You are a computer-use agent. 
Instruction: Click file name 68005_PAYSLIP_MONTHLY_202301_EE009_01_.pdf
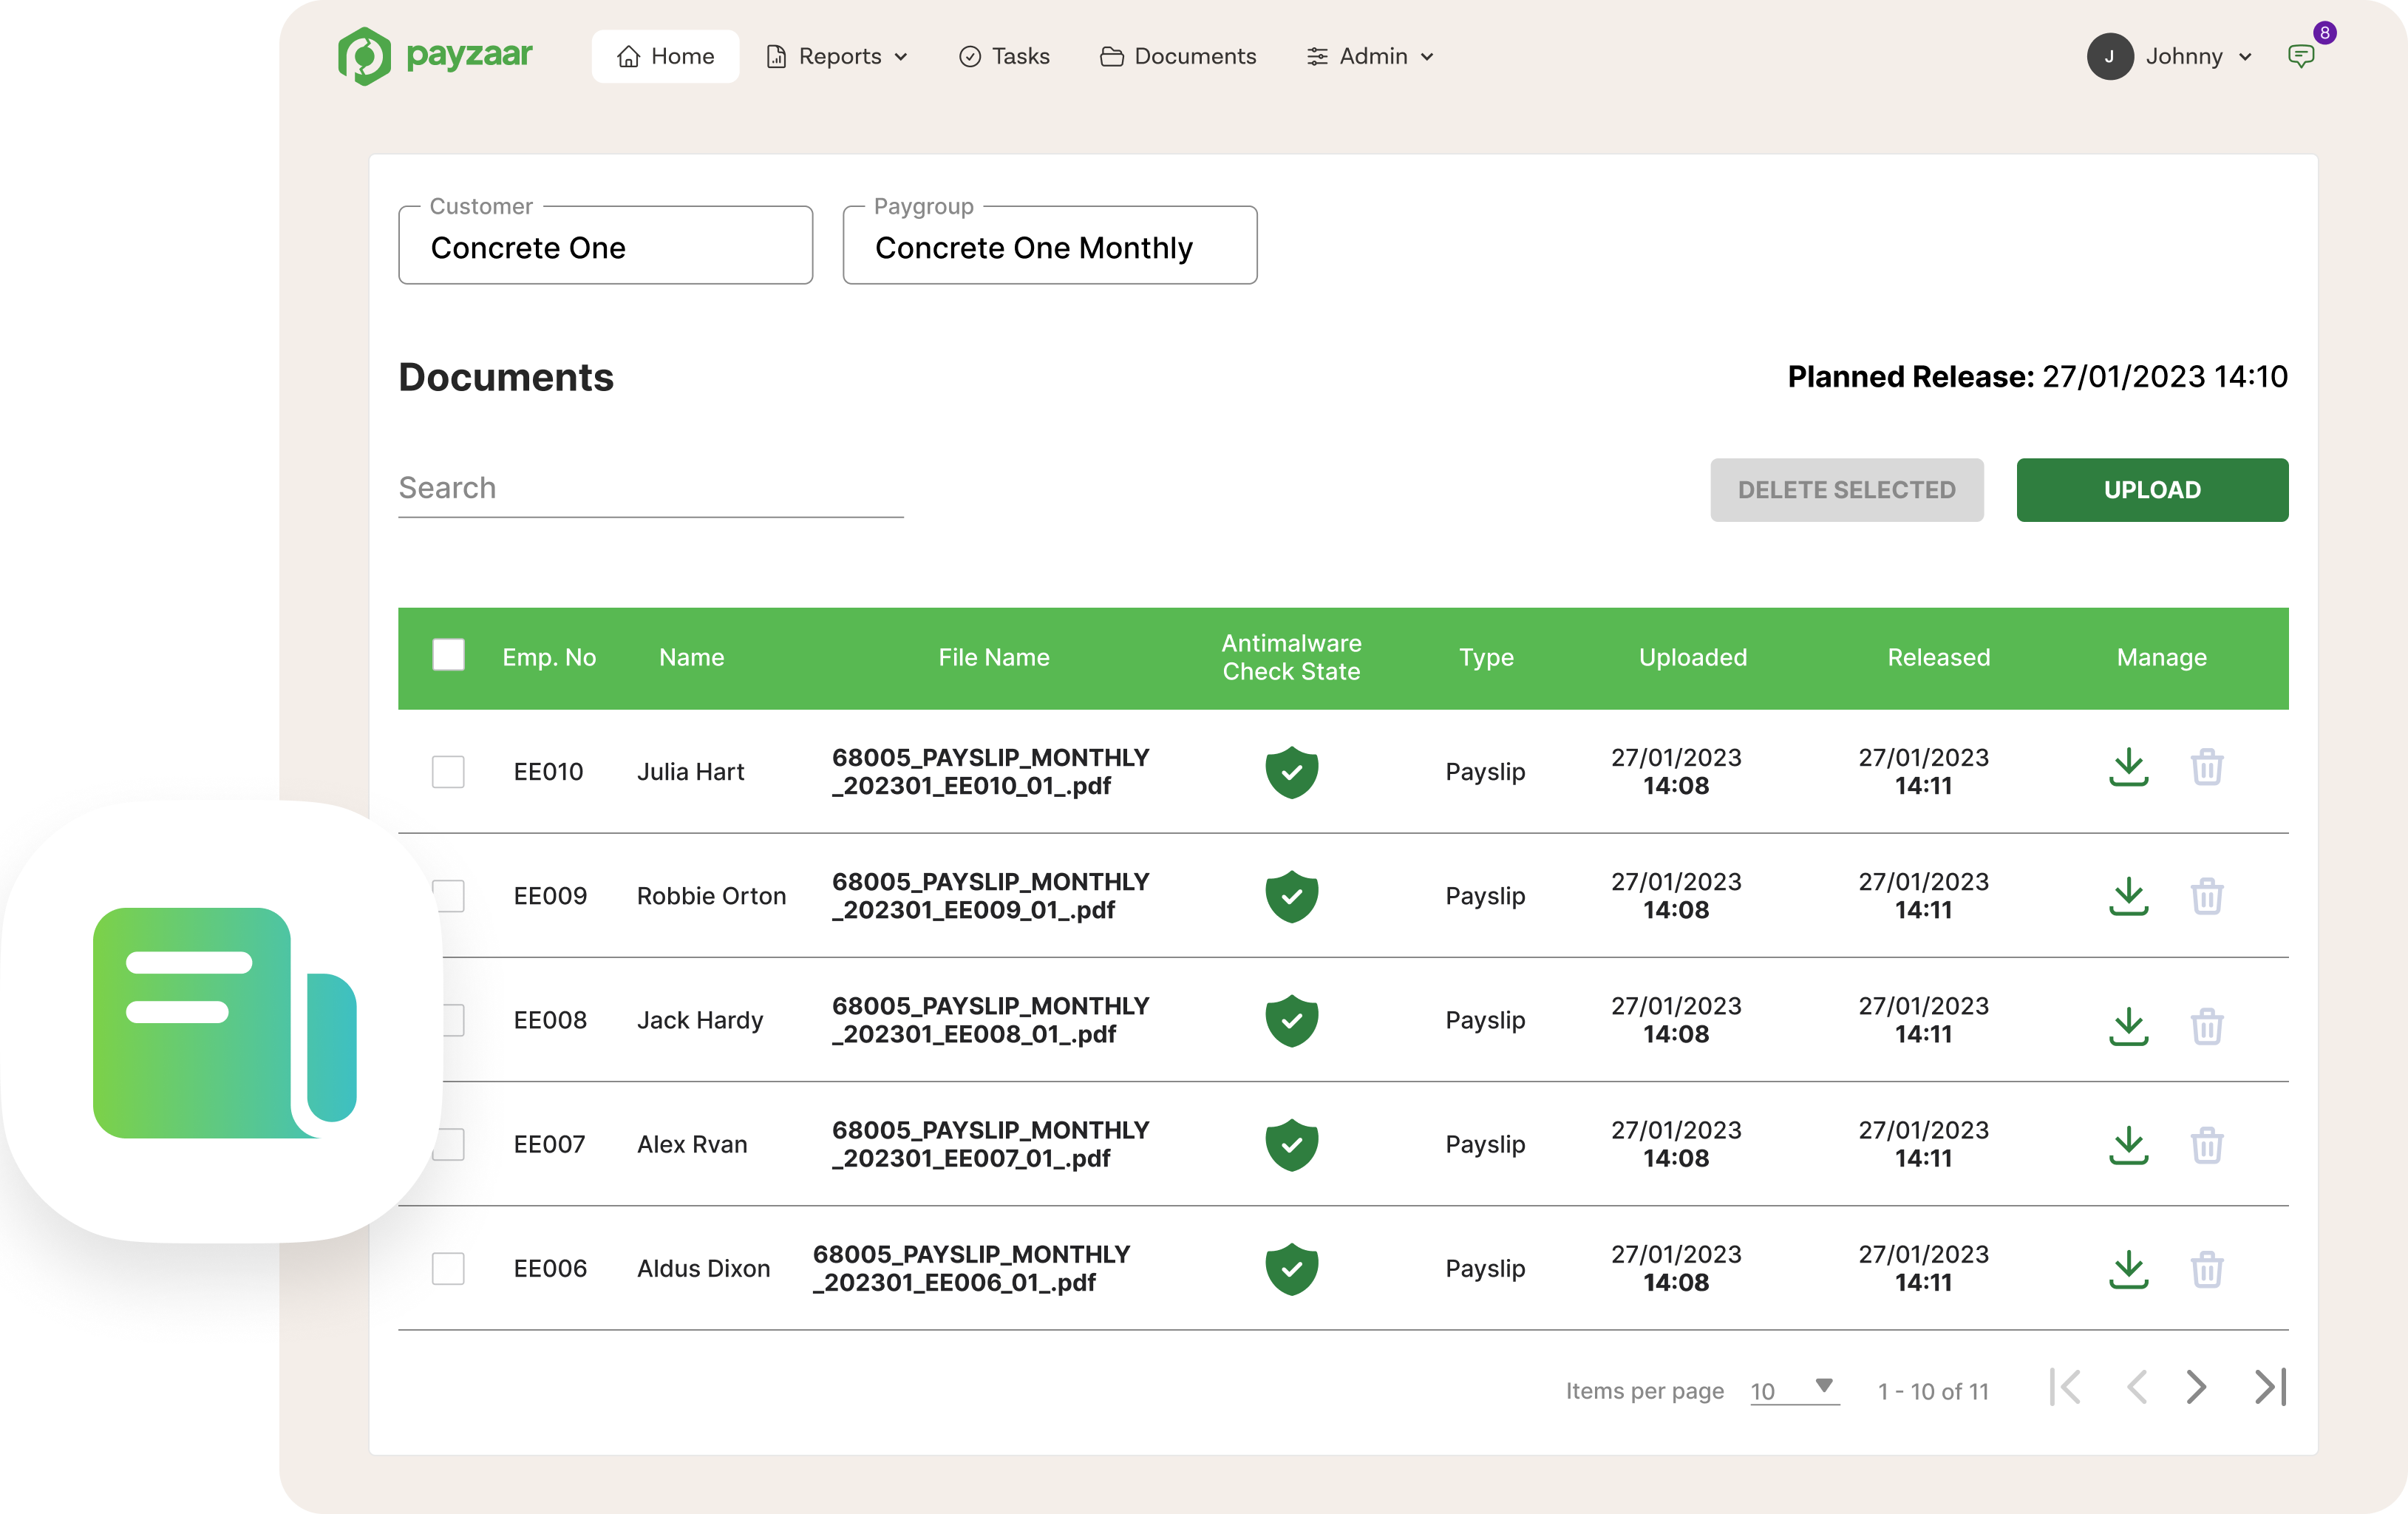pos(990,895)
